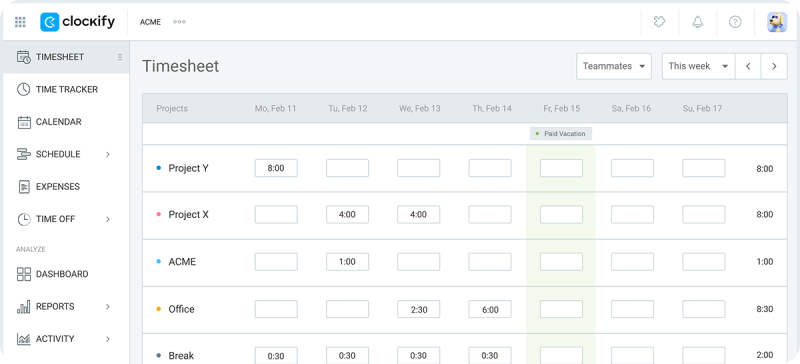Screen dimensions: 800x364
Task: Edit Project X Tuesday 4:00 field
Action: (x=347, y=215)
